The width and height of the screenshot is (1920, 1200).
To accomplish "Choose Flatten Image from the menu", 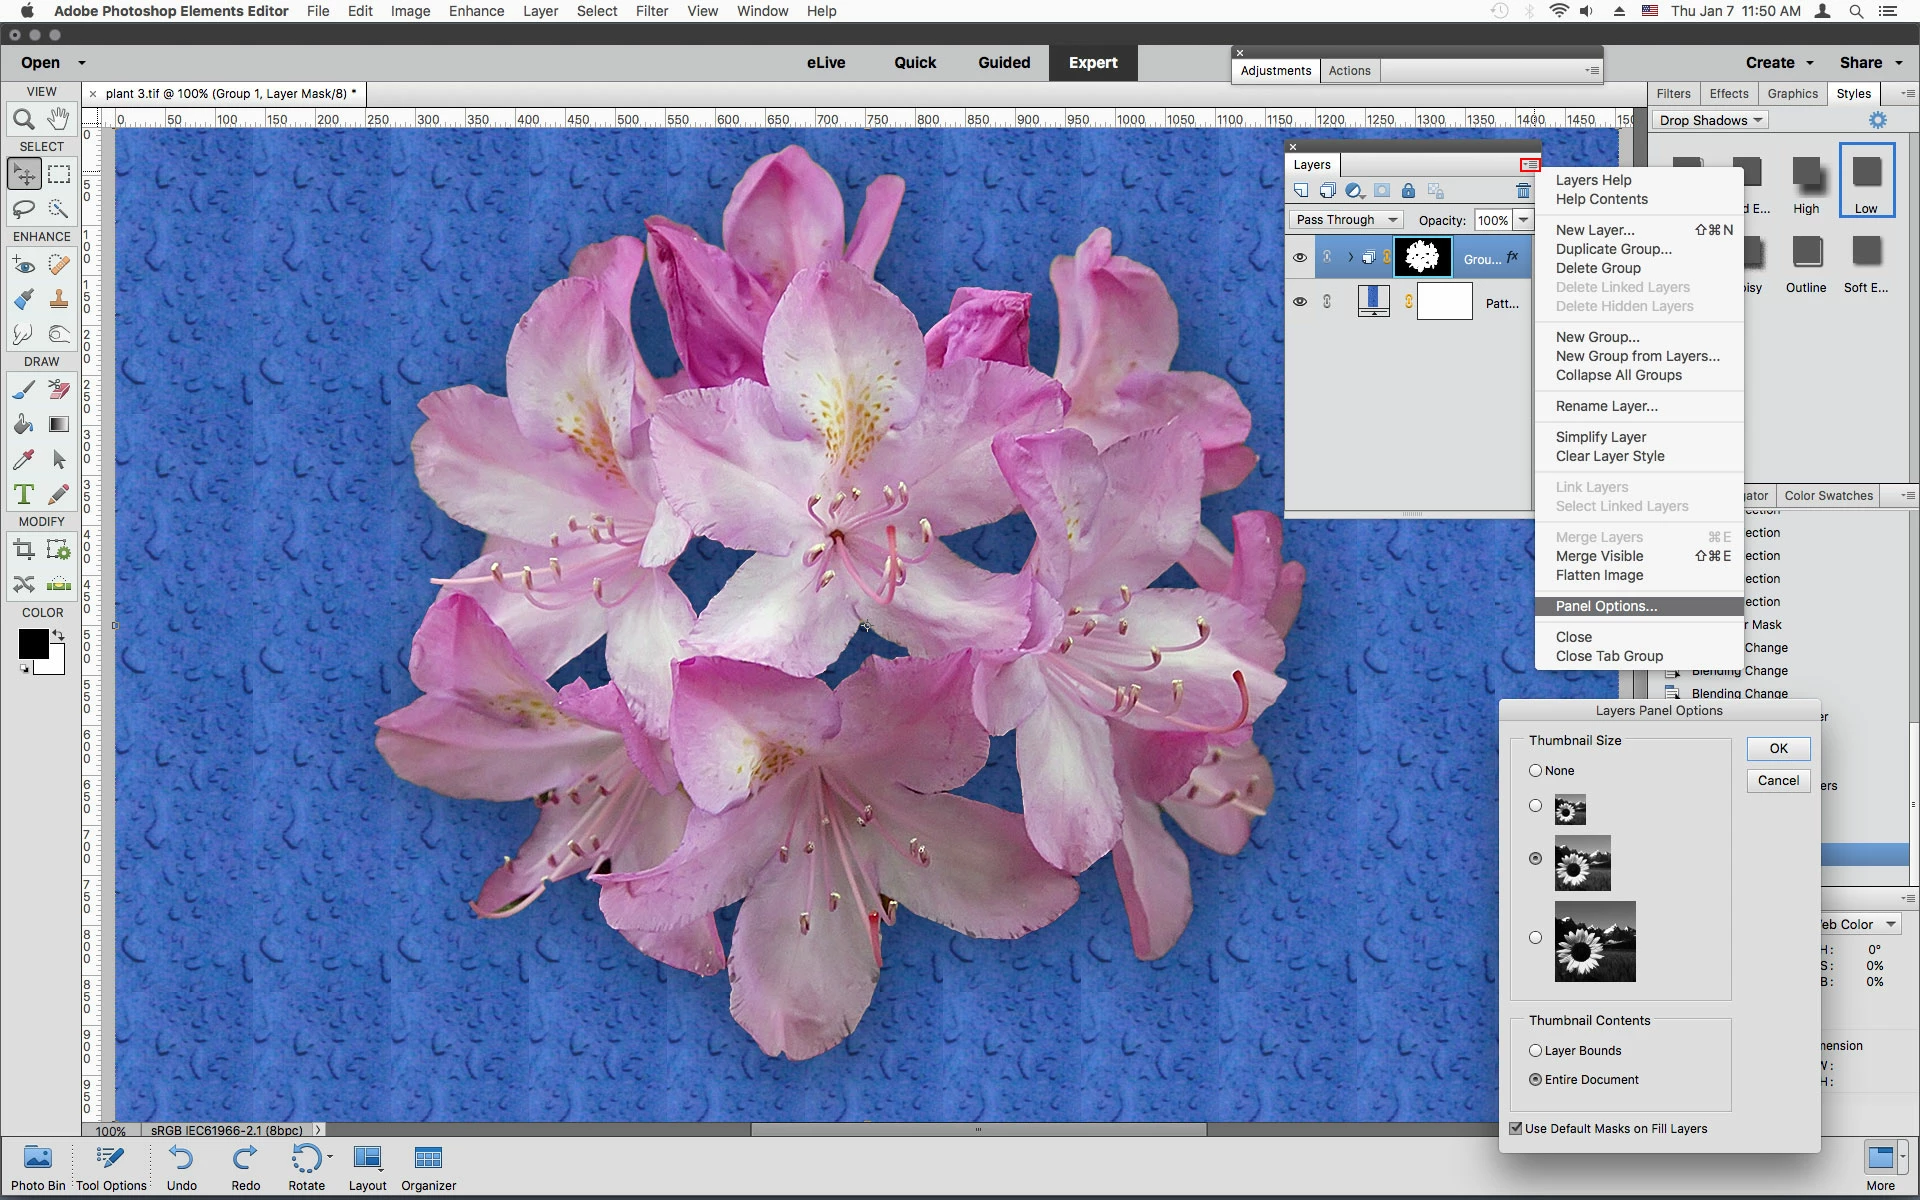I will [1599, 575].
